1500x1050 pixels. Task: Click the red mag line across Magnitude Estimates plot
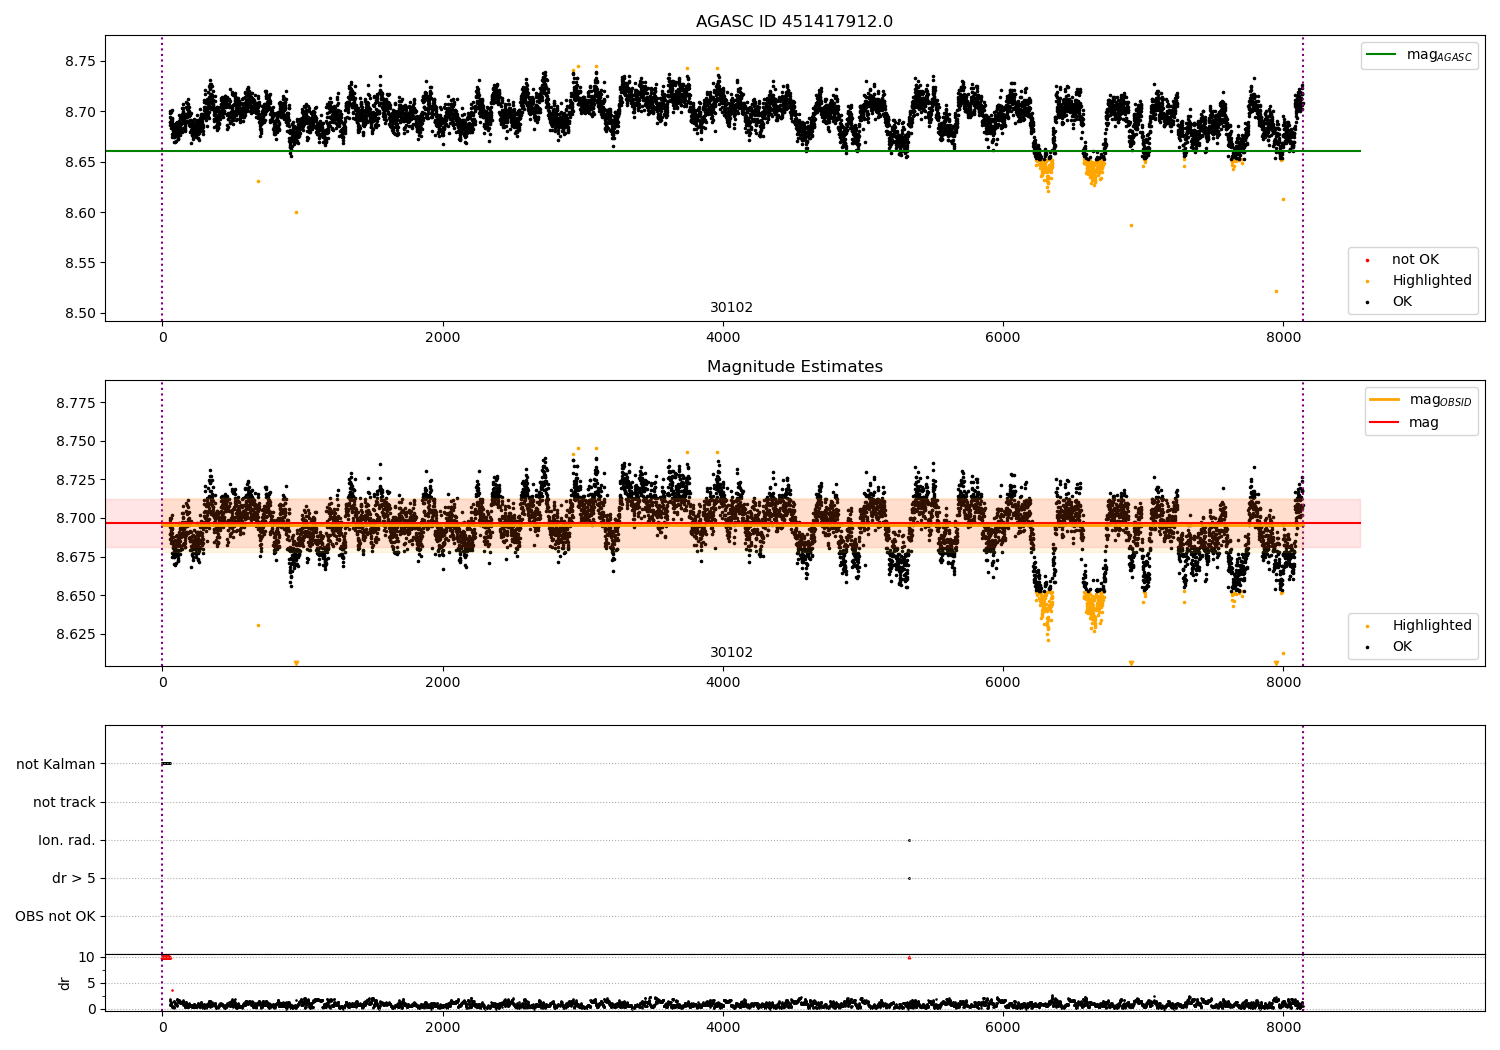coord(733,523)
